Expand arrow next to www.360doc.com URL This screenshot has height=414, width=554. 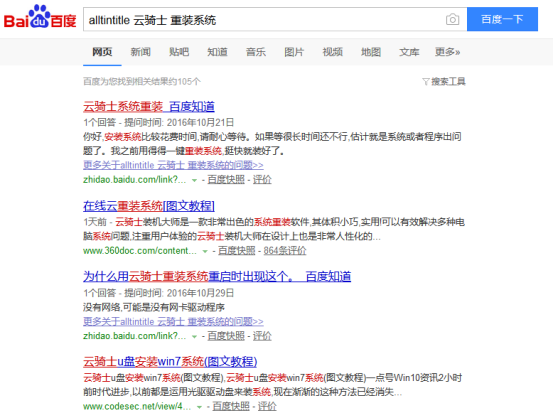(x=205, y=252)
